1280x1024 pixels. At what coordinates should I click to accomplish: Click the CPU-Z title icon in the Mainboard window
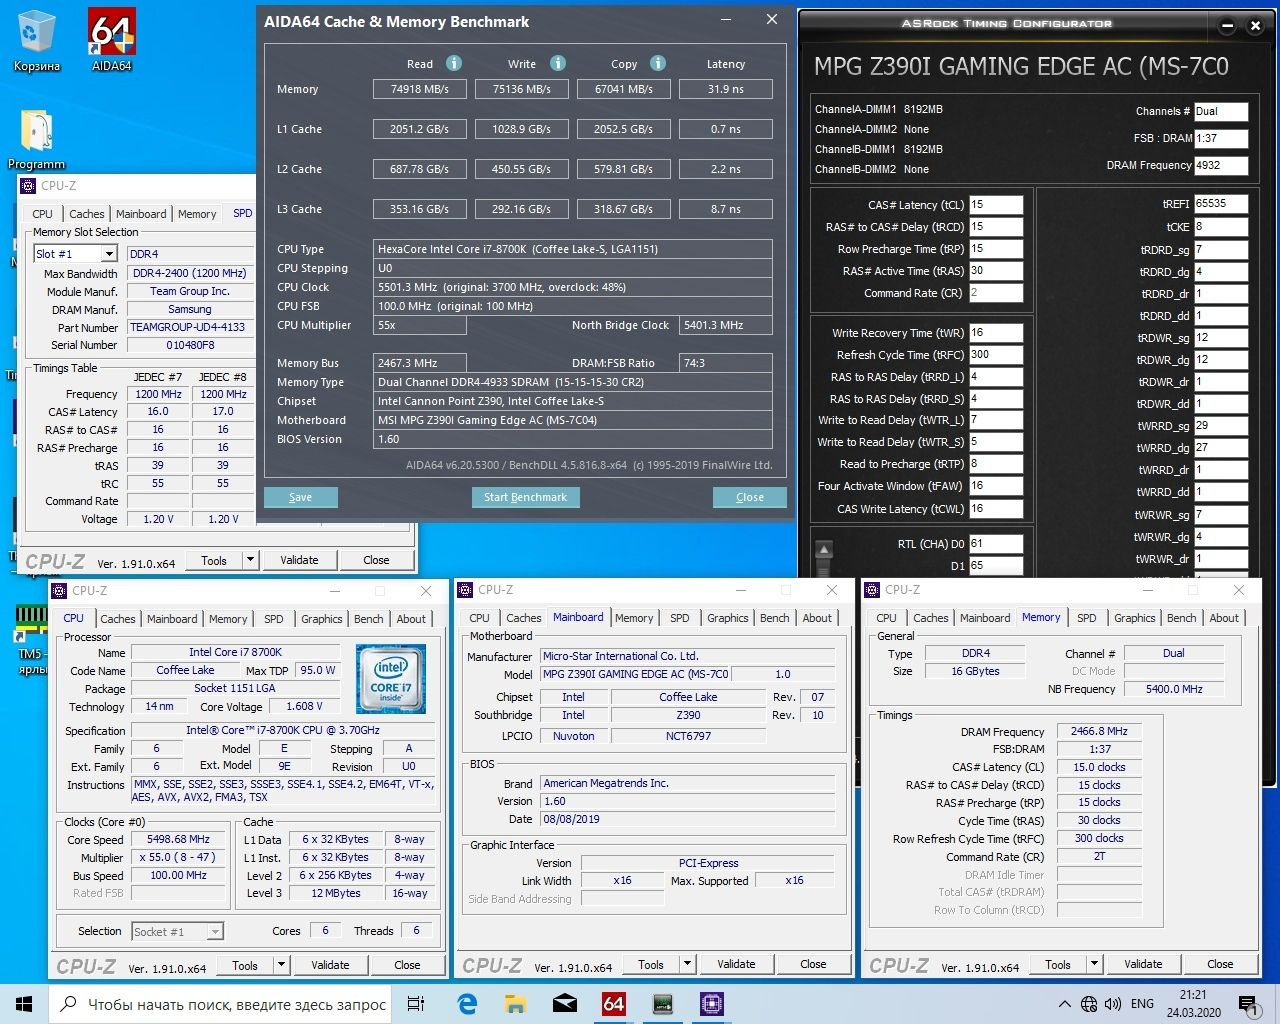point(465,590)
